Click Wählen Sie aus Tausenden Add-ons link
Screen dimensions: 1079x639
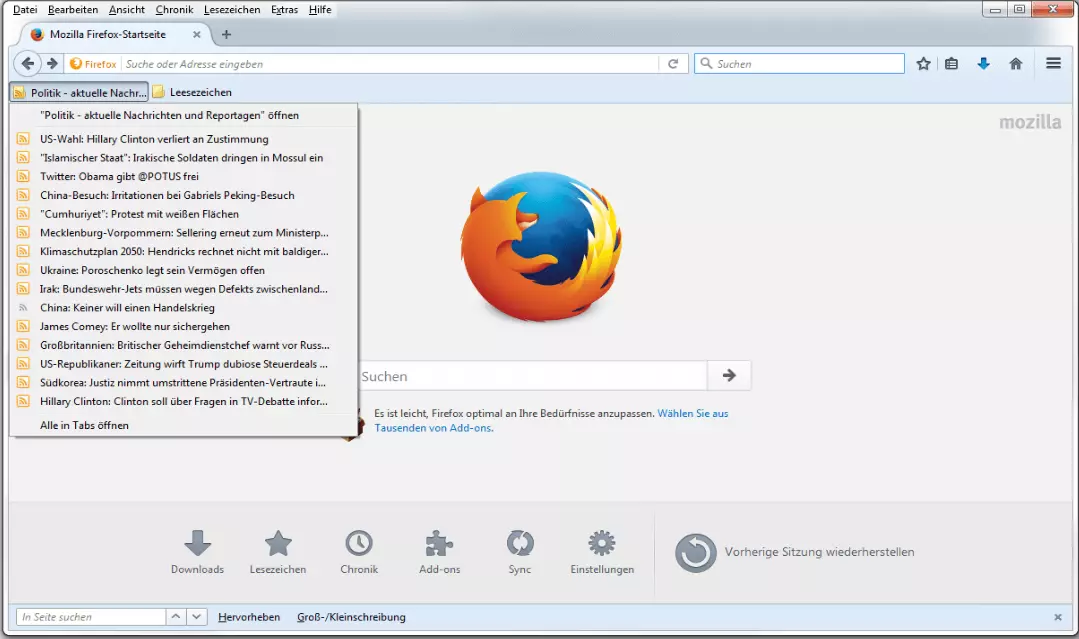(692, 413)
